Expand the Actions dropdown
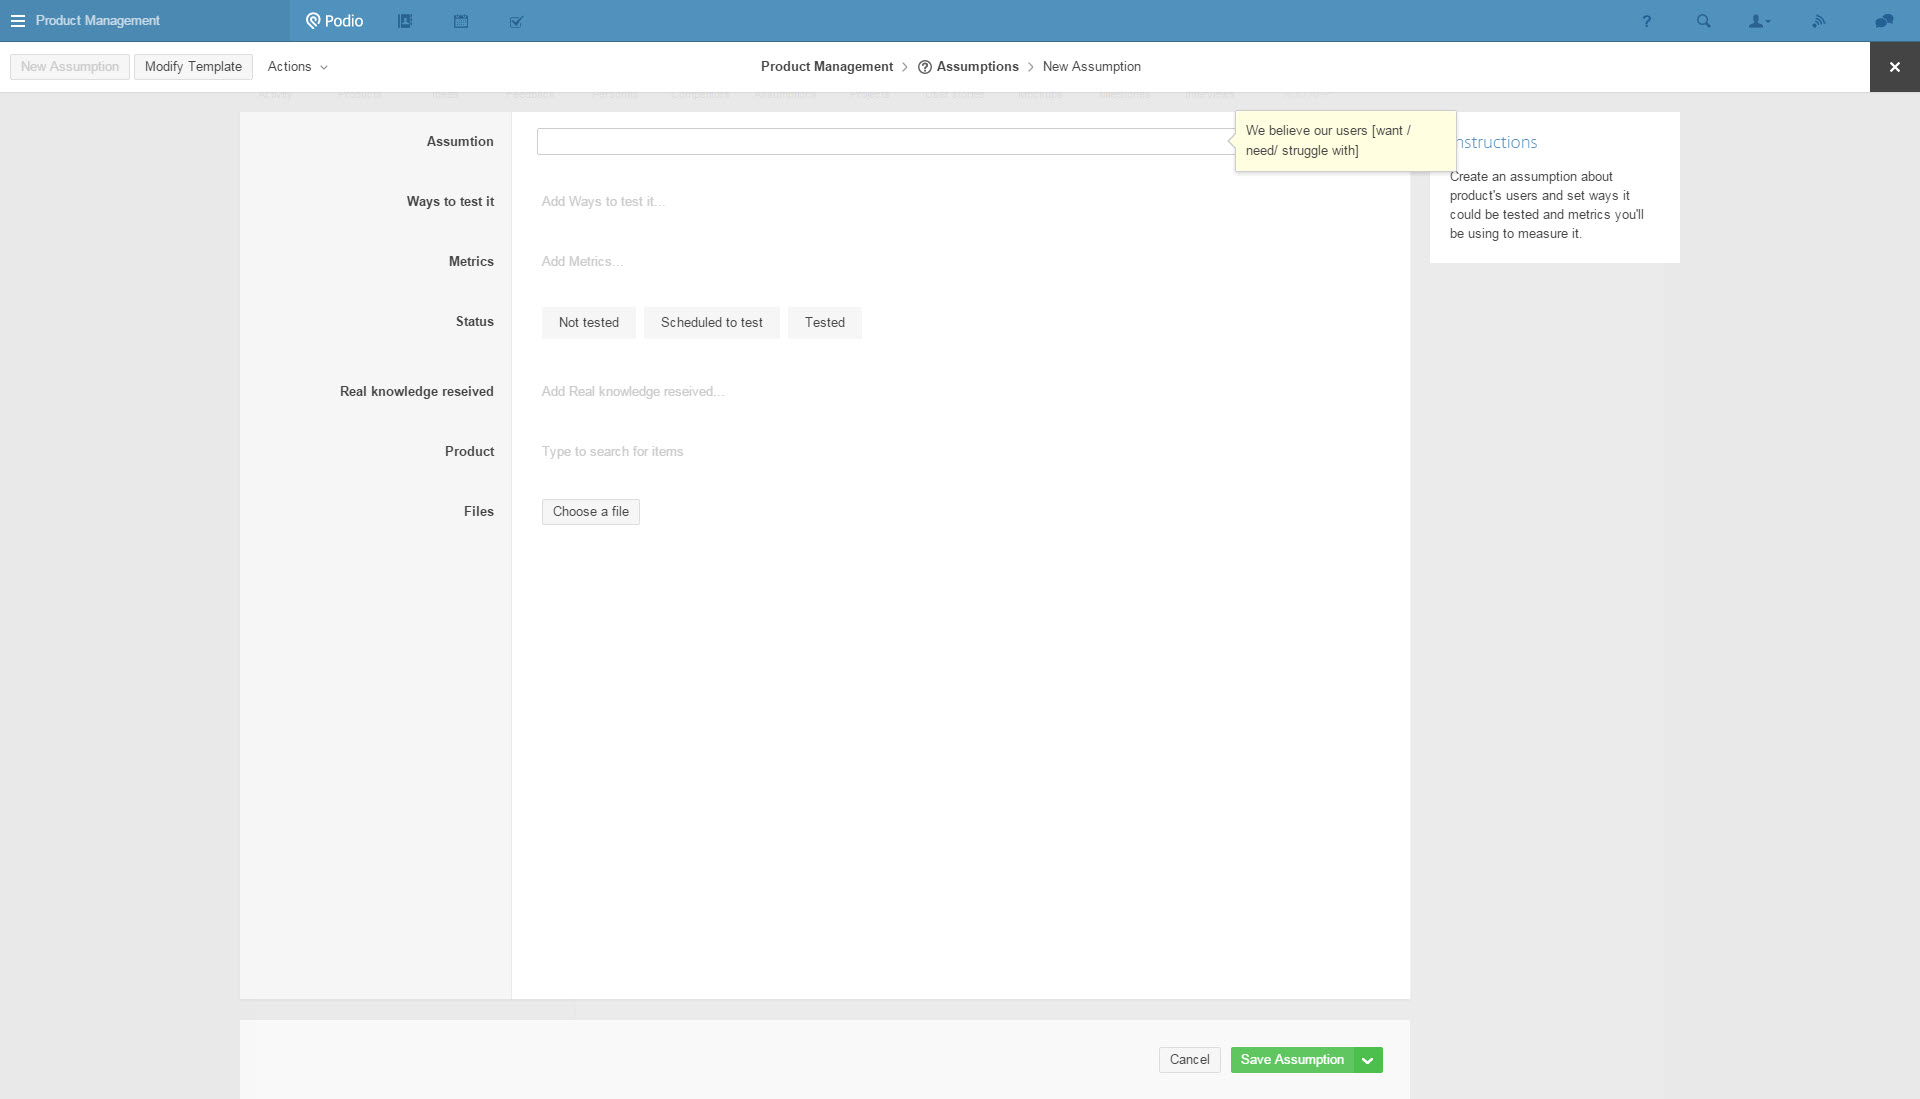Image resolution: width=1920 pixels, height=1099 pixels. pyautogui.click(x=297, y=66)
